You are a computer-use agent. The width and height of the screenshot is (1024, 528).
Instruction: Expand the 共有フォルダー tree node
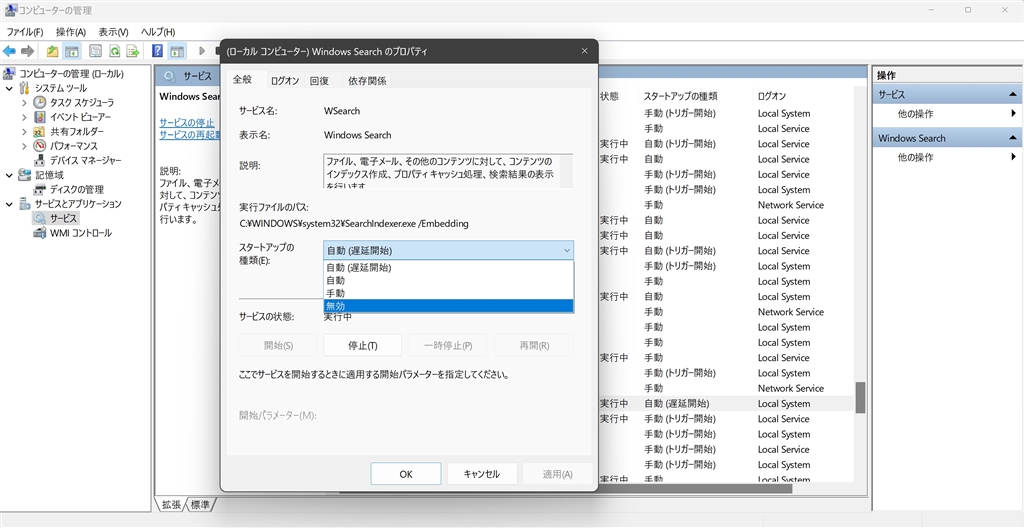(24, 131)
